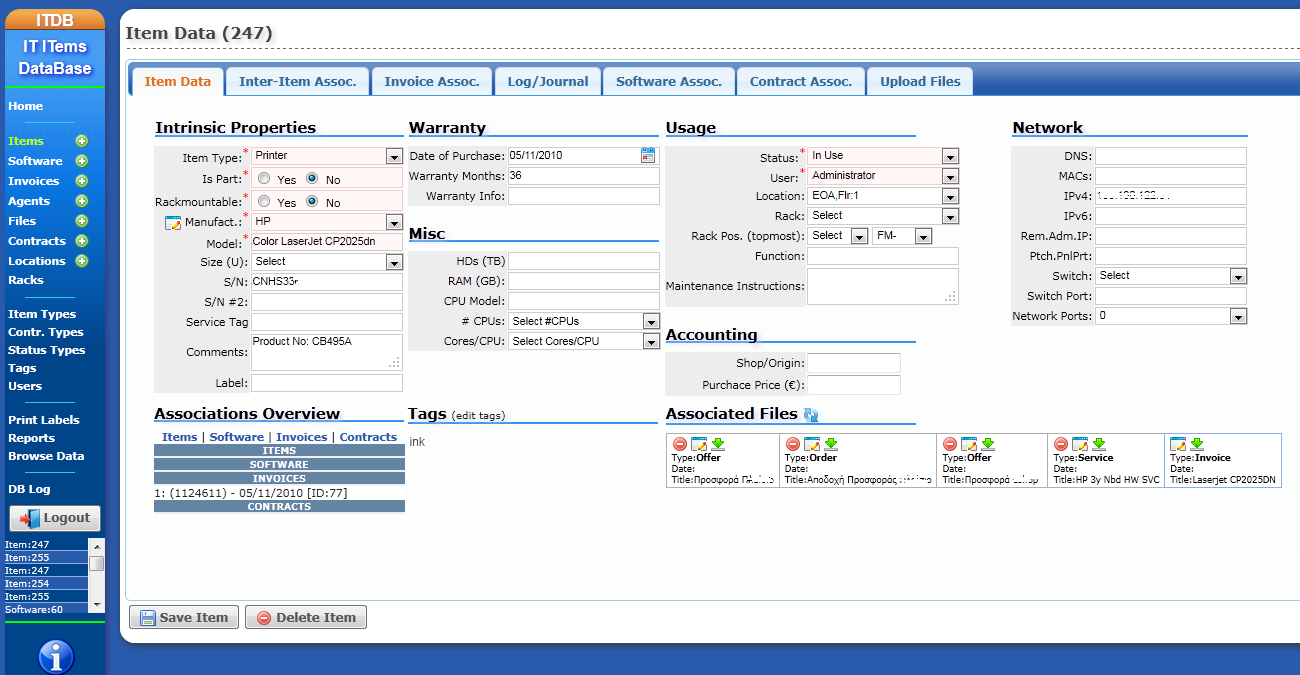The height and width of the screenshot is (675, 1300).
Task: Expand the Location dropdown
Action: click(883, 196)
